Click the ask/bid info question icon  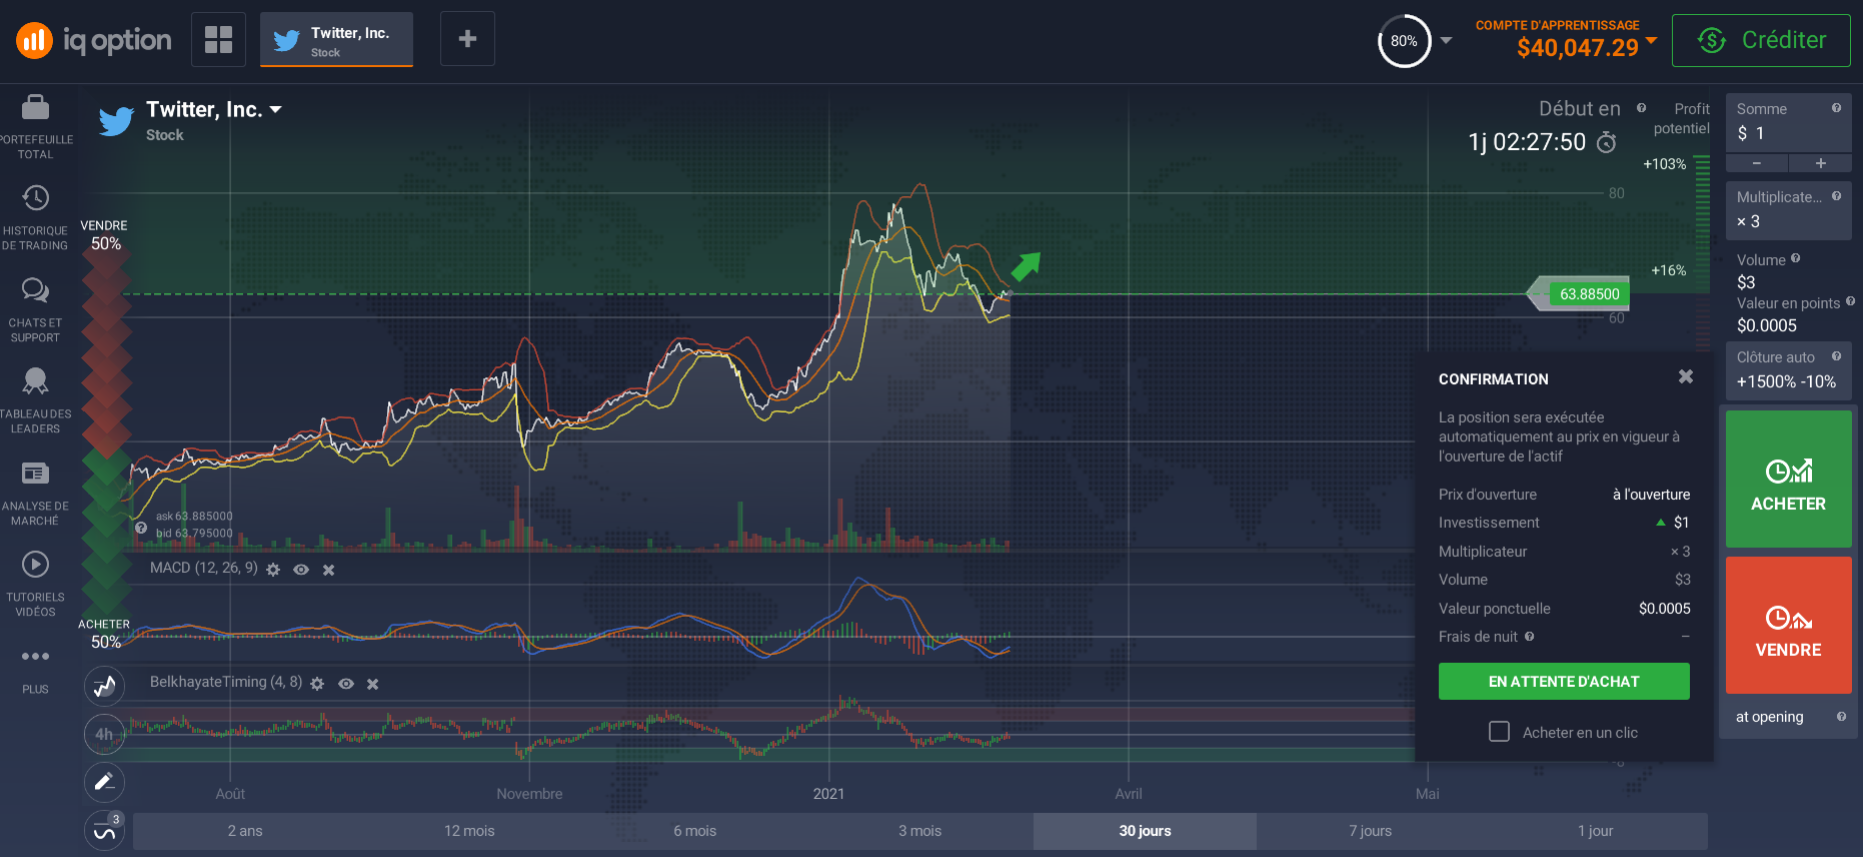141,527
